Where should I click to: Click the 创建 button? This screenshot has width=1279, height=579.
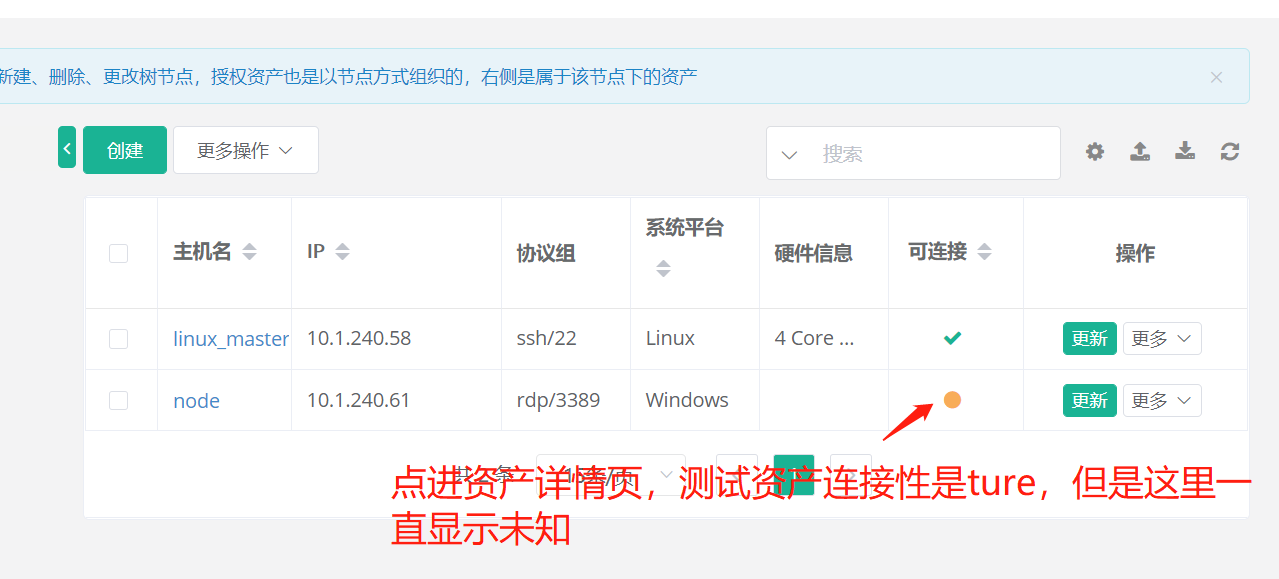(125, 150)
